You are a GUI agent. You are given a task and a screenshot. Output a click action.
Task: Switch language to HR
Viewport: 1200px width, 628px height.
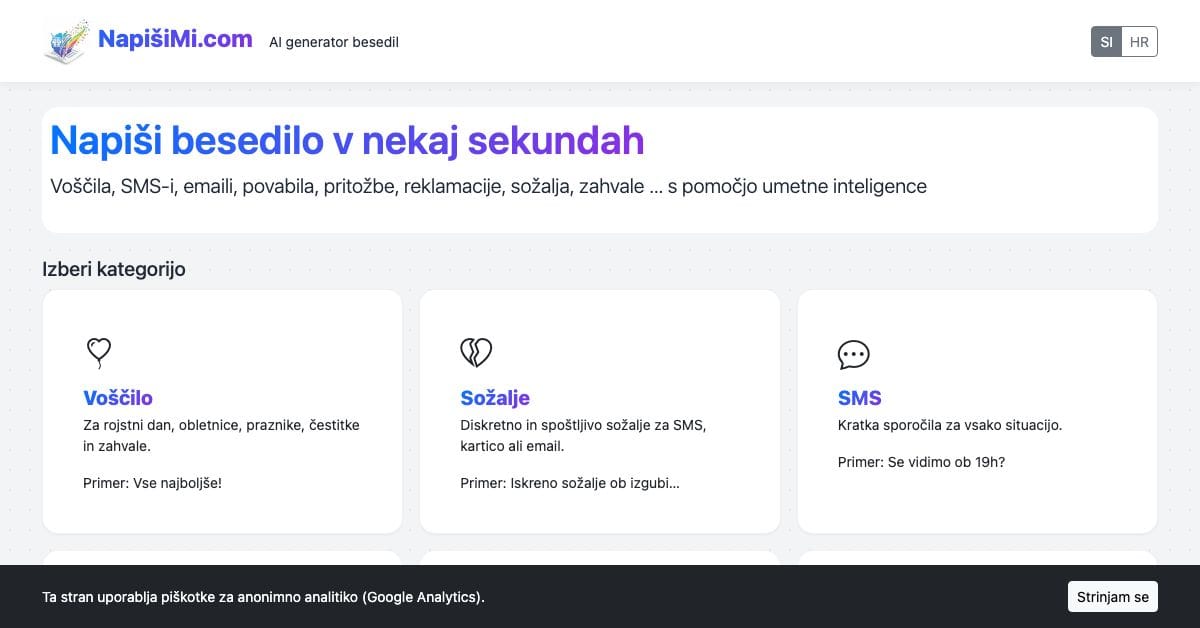[1139, 42]
